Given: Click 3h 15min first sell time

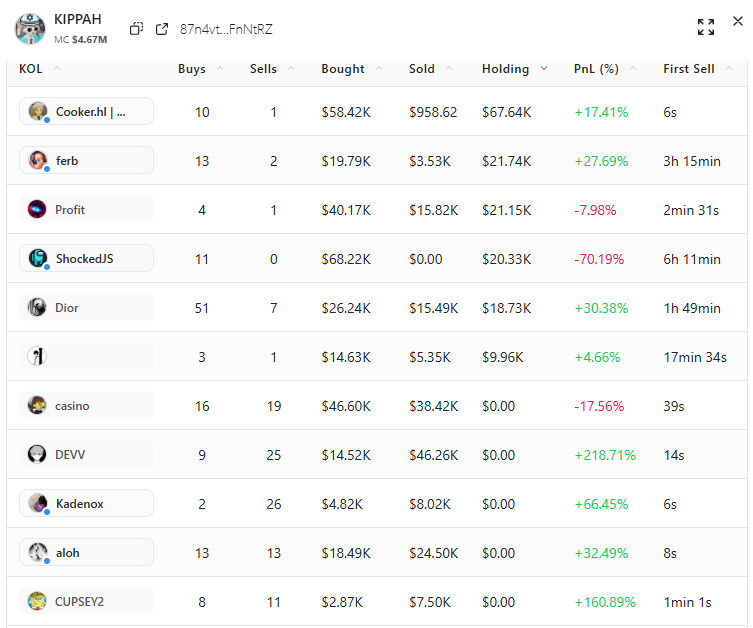Looking at the screenshot, I should pos(692,161).
